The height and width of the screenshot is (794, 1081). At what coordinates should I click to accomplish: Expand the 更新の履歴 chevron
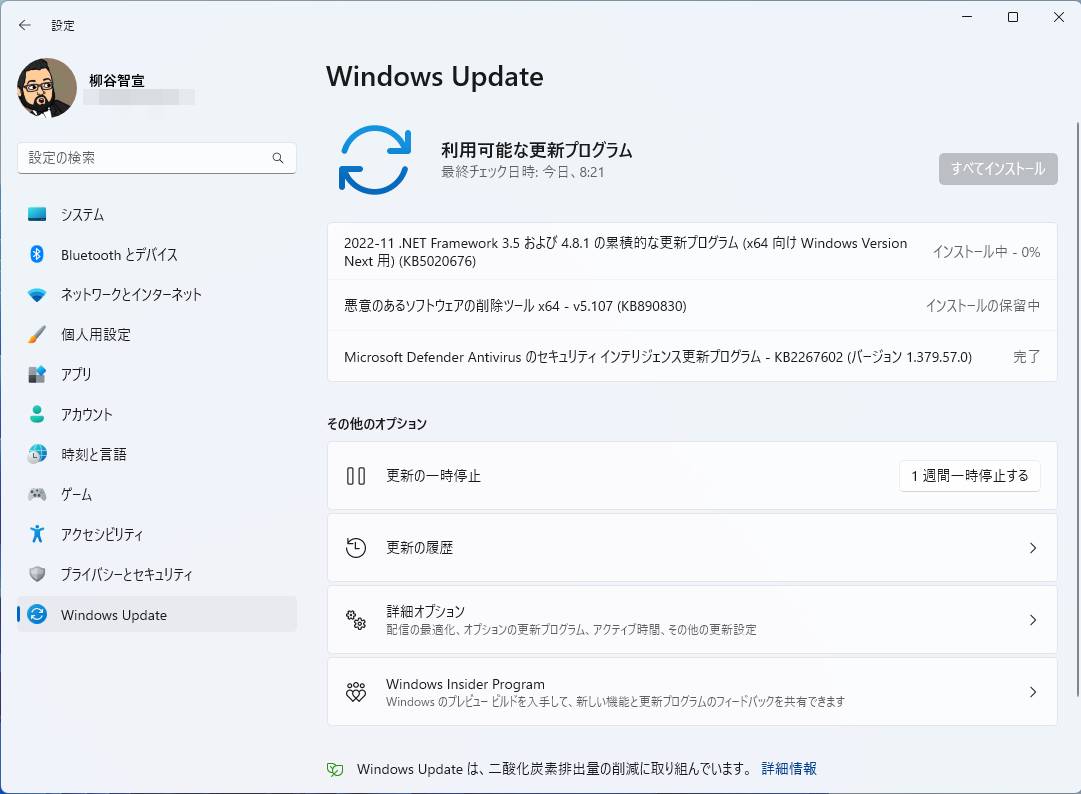coord(1033,548)
